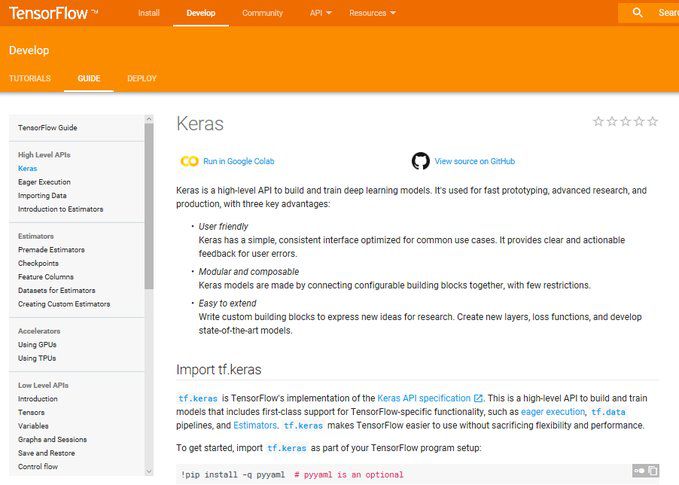Image resolution: width=679 pixels, height=485 pixels.
Task: Open Premade Estimators sidebar item
Action: tap(51, 250)
